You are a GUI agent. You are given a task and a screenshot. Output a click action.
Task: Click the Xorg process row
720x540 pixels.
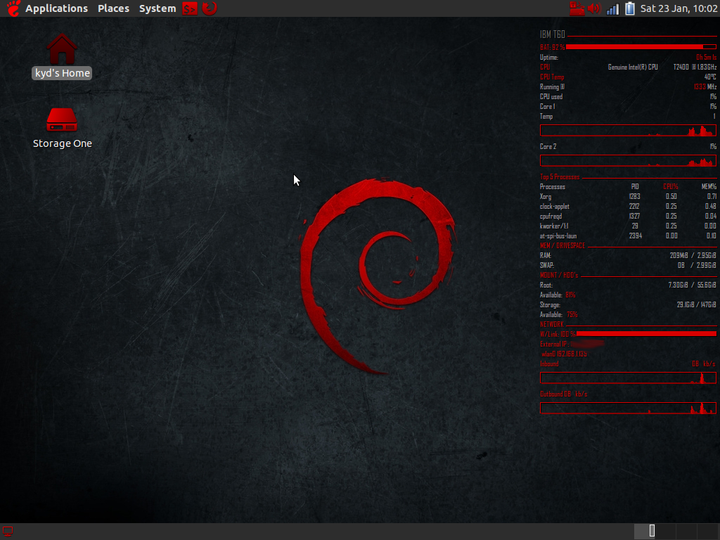[x=628, y=197]
